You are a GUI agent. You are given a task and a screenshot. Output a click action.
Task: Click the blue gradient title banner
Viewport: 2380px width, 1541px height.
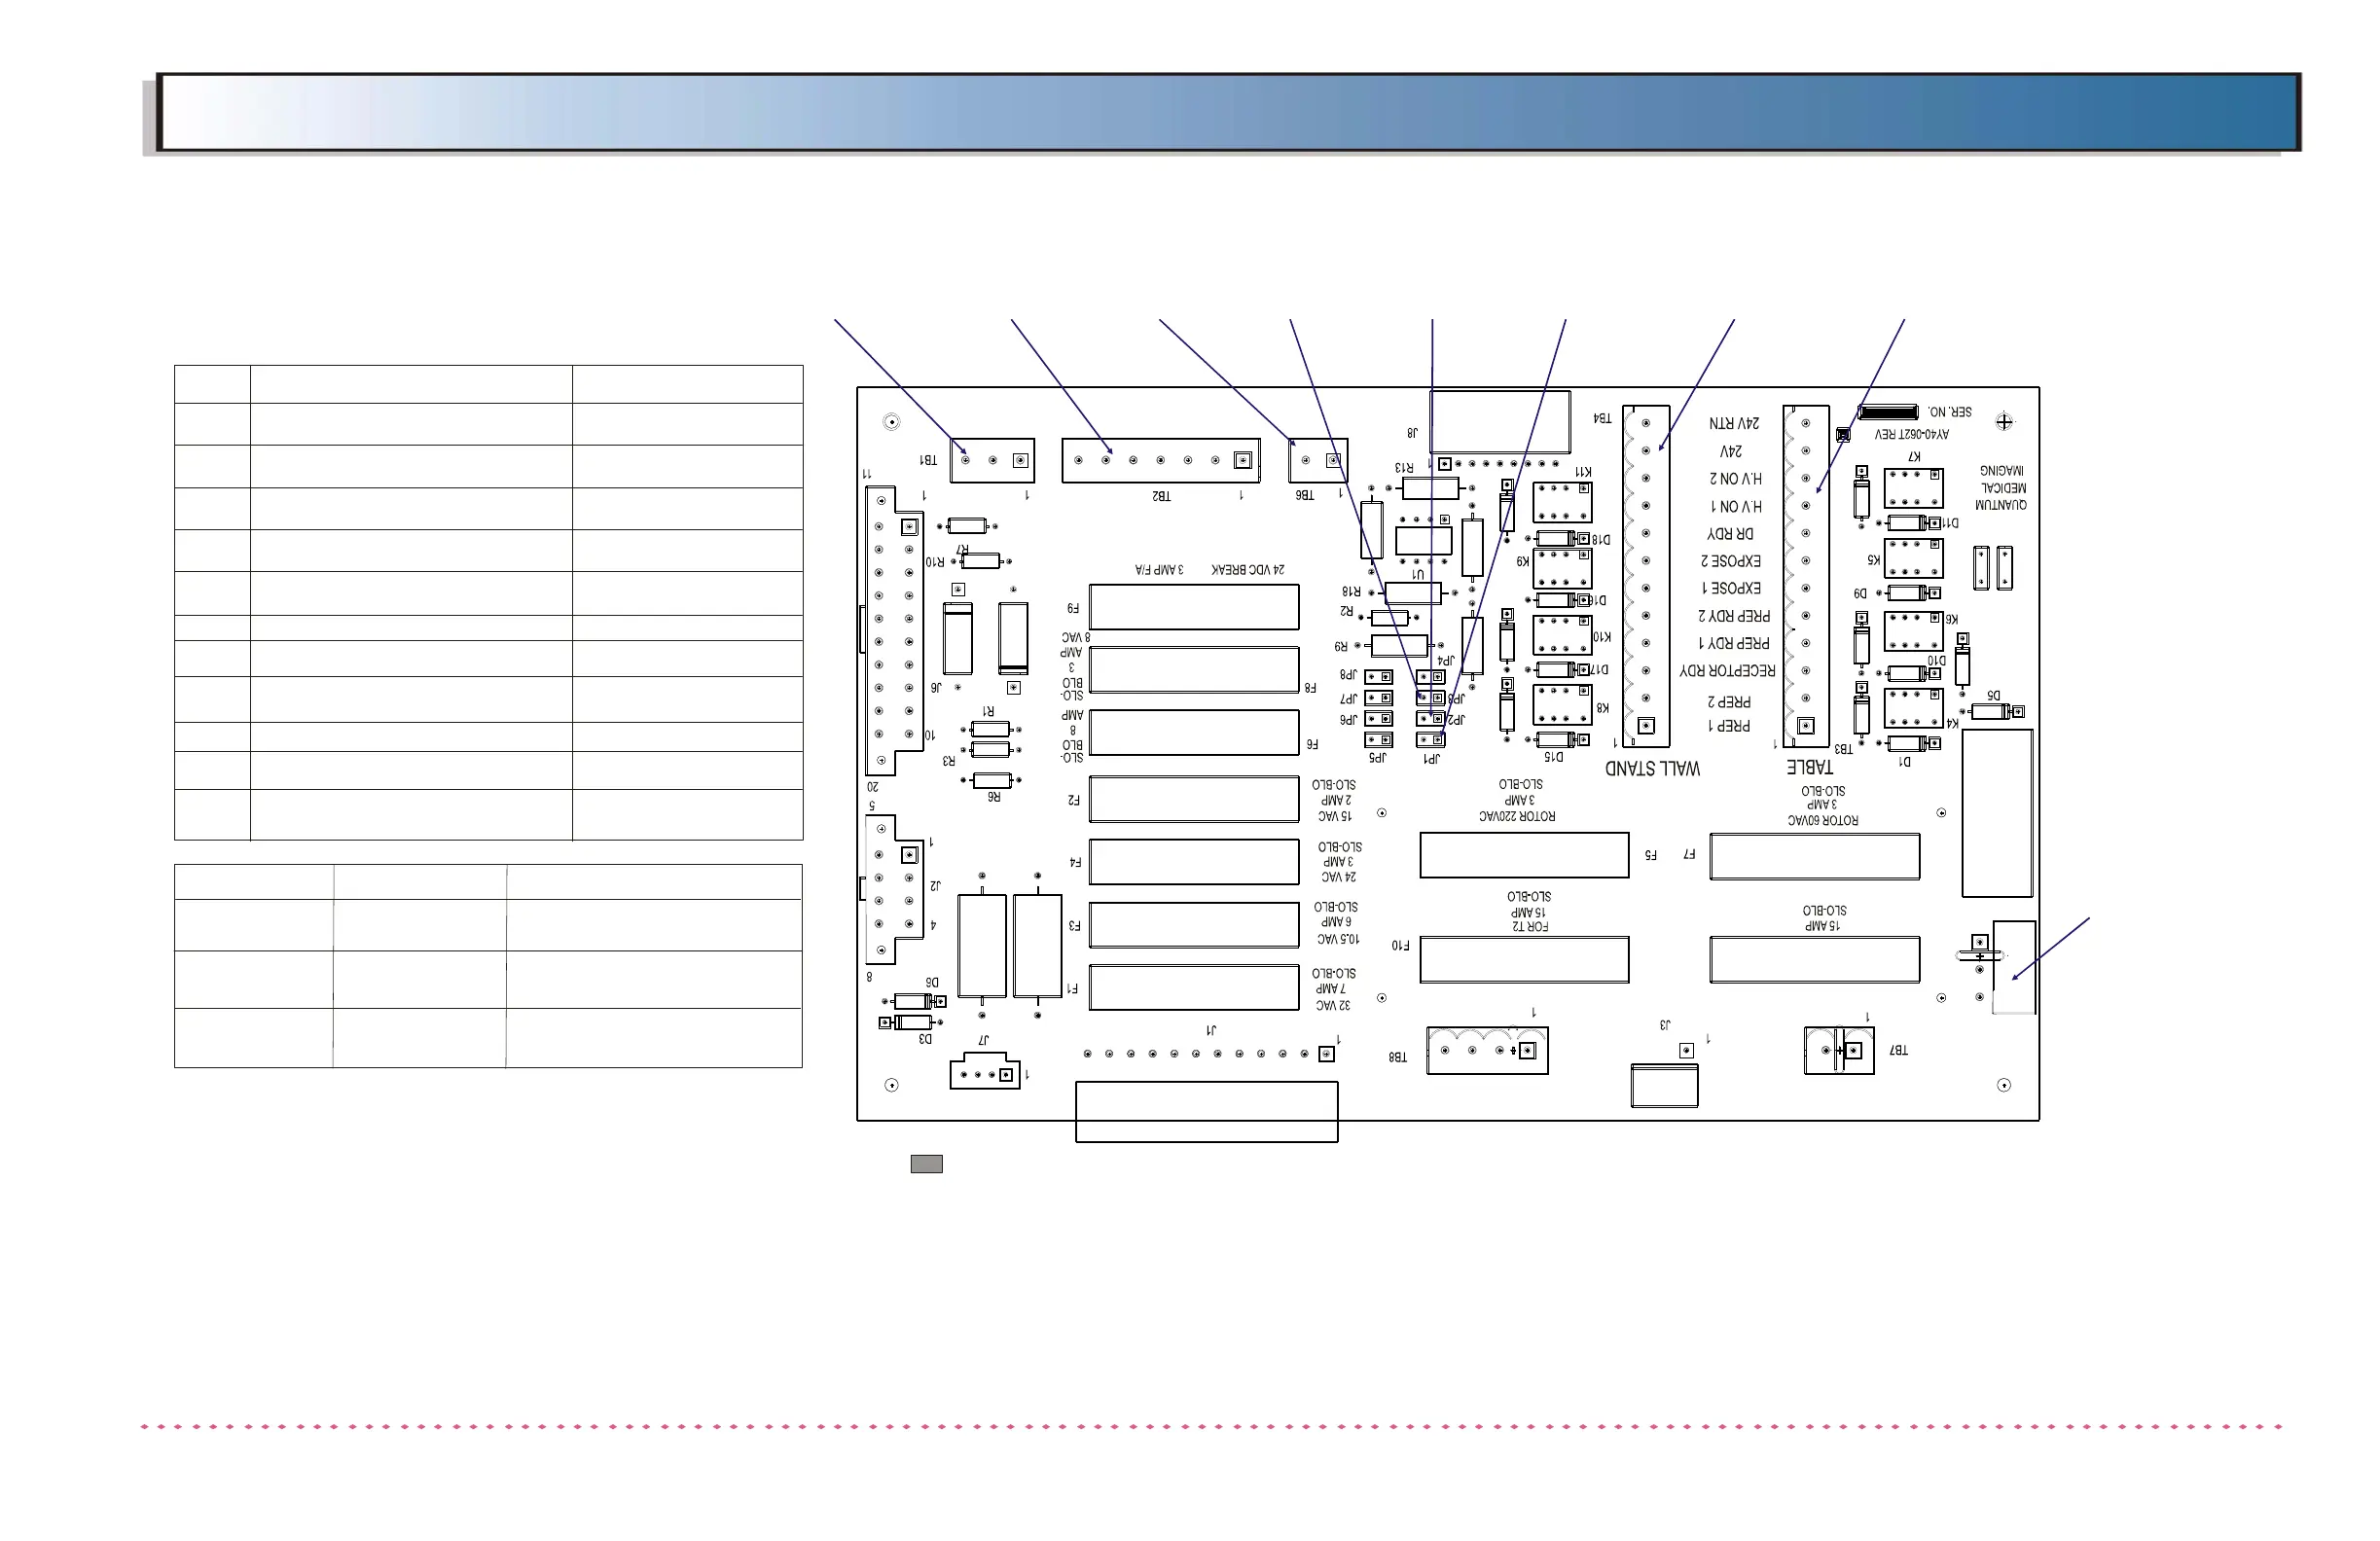pos(1228,112)
